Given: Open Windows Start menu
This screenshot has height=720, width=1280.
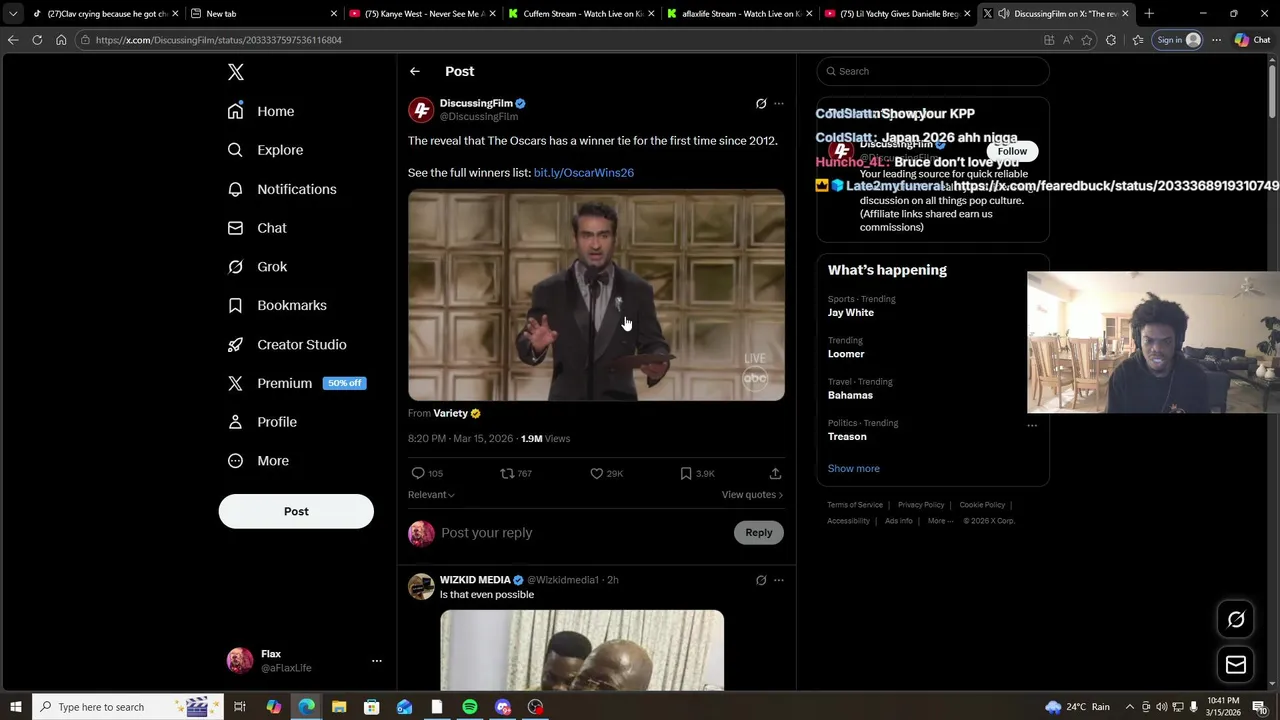Looking at the screenshot, I should click(x=15, y=707).
